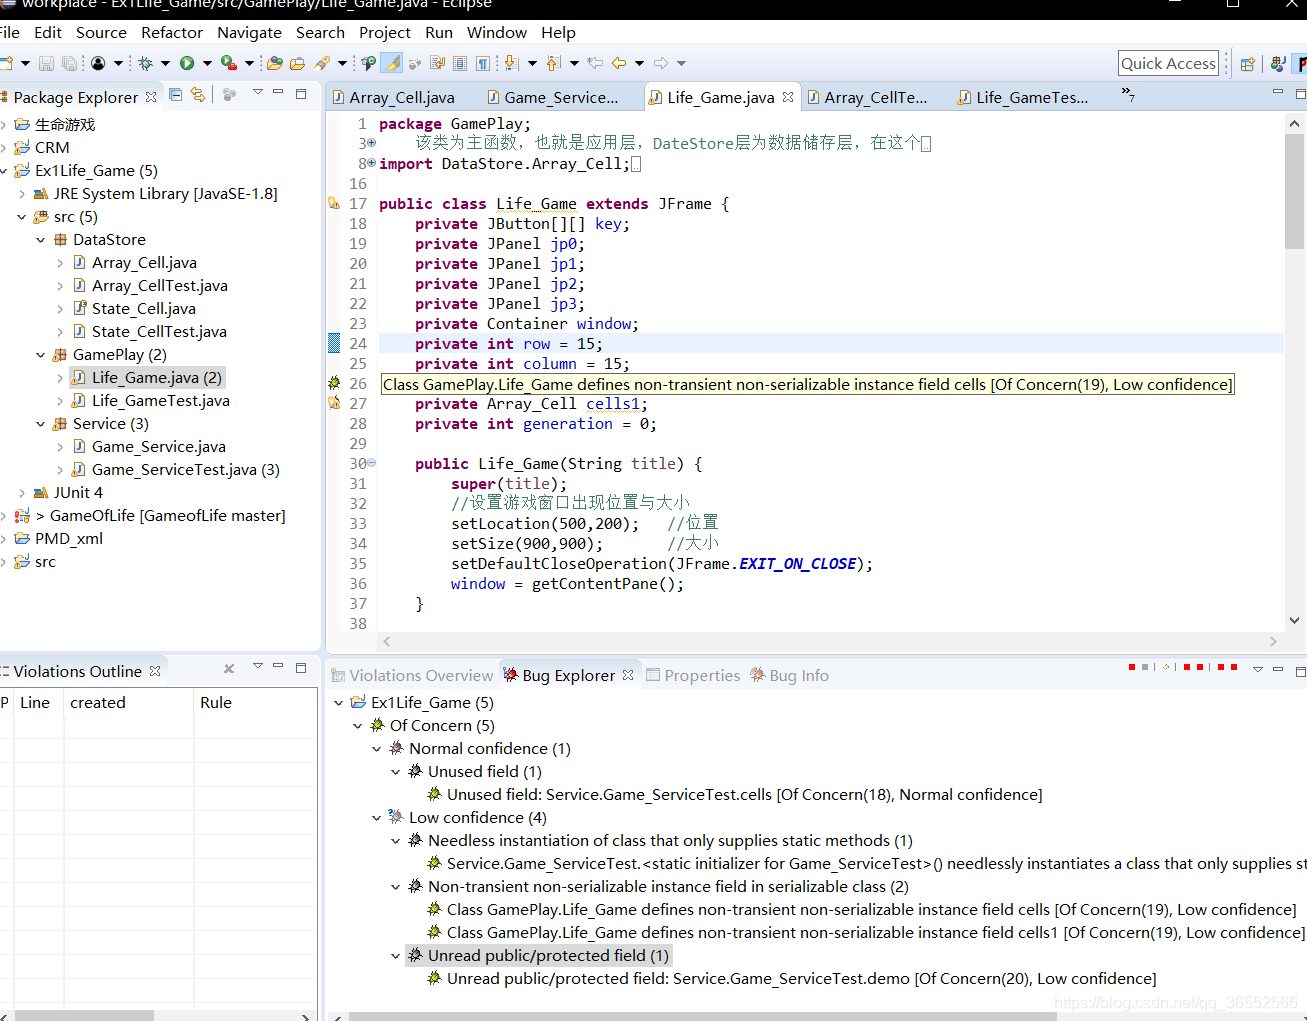The image size is (1307, 1021).
Task: Collapse Normal confidence (1) bug group
Action: [x=377, y=749]
